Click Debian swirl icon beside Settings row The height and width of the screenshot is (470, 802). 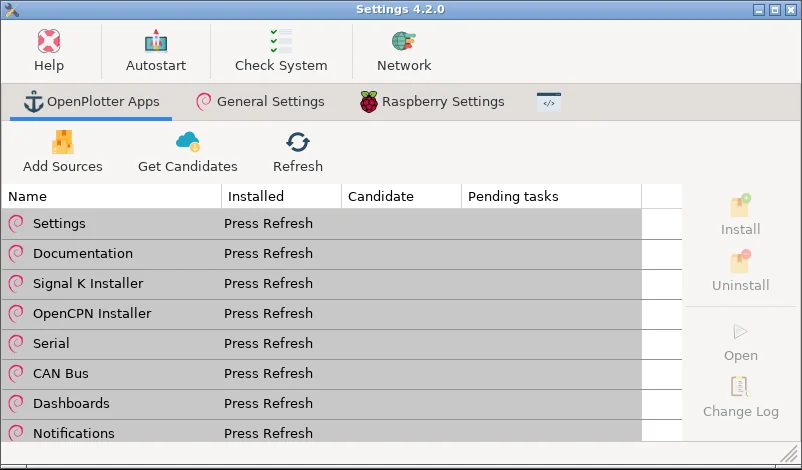tap(16, 223)
